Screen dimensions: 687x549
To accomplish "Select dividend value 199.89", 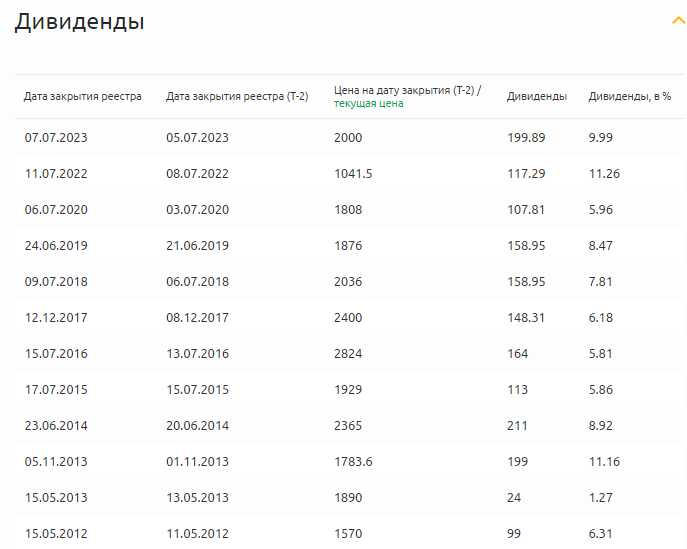I will click(x=526, y=137).
